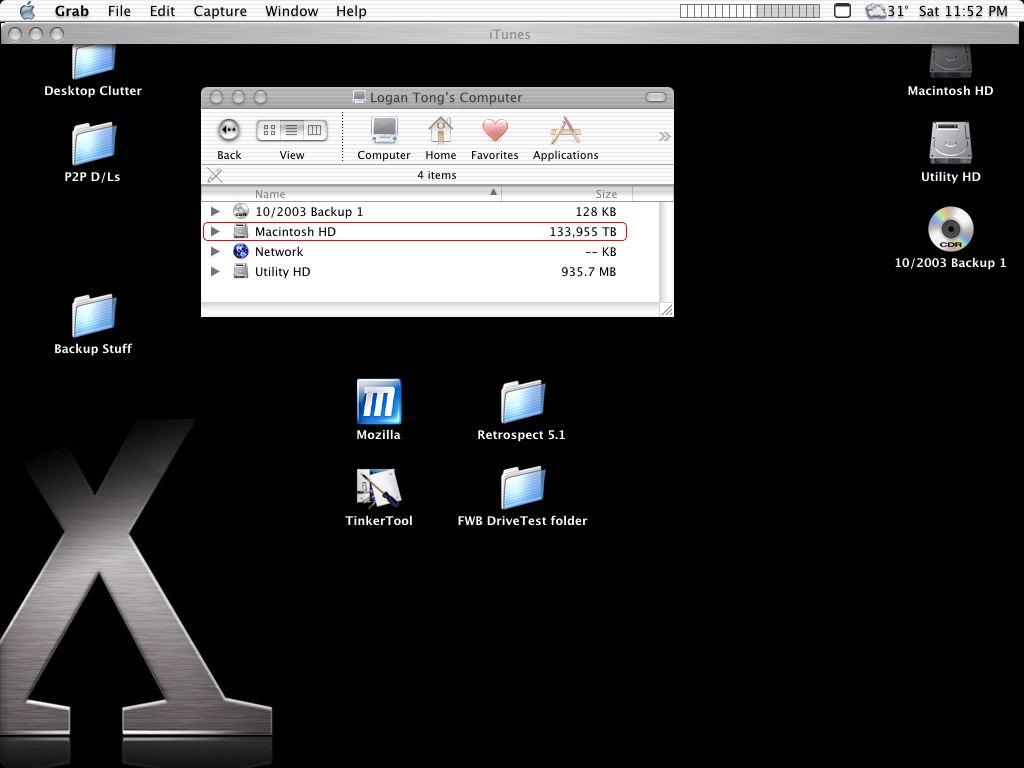Open the Help menu

tap(351, 11)
